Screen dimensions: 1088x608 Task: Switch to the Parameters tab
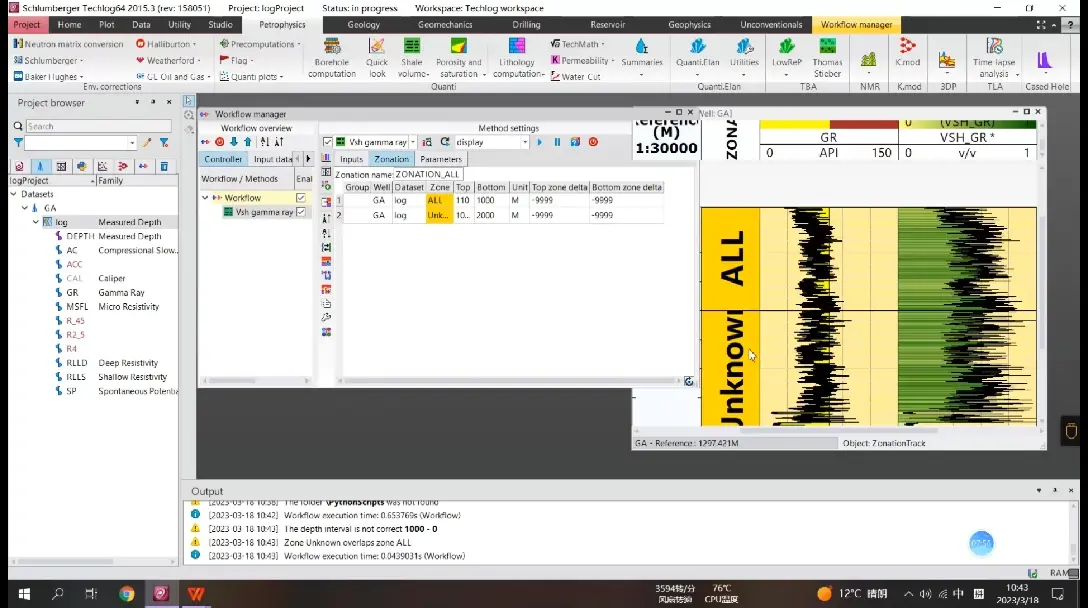click(x=441, y=159)
